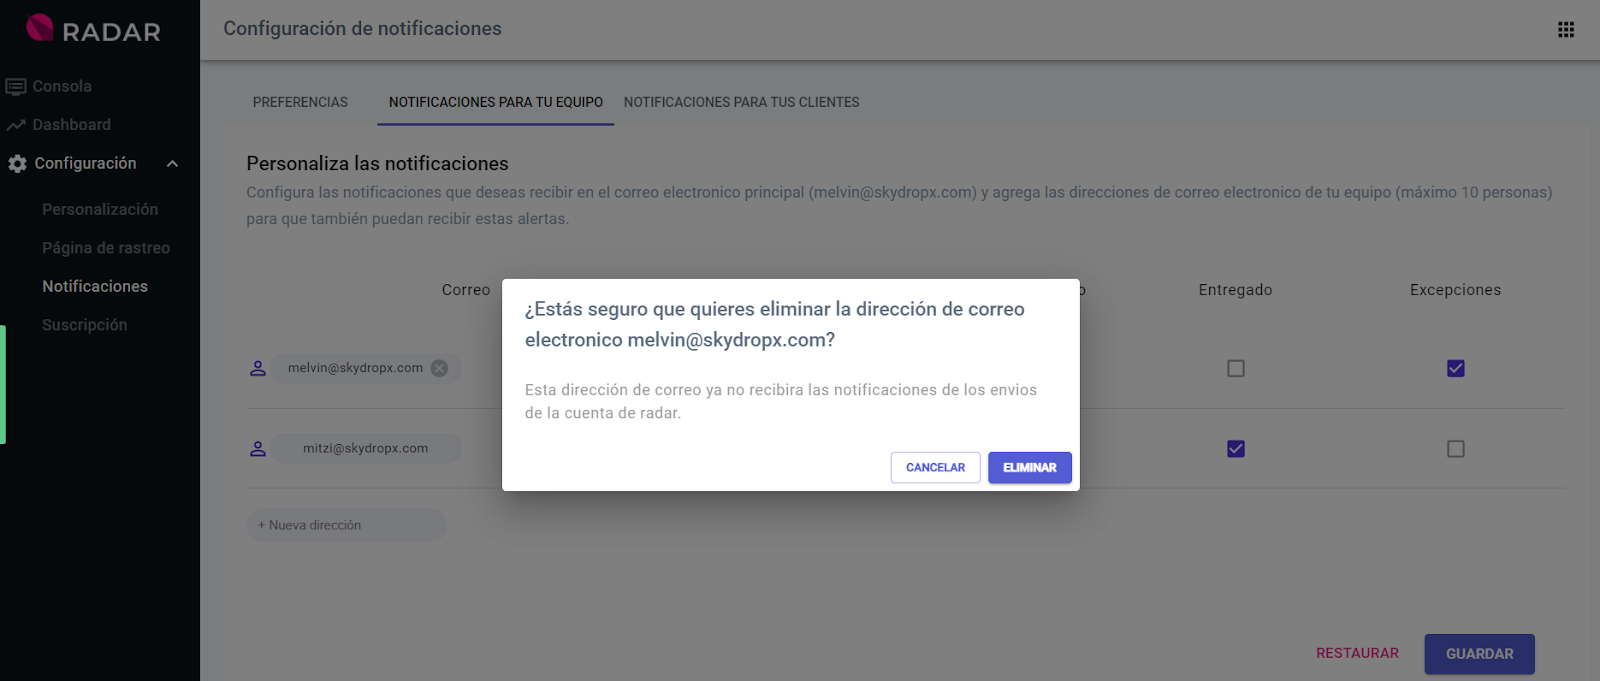Viewport: 1600px width, 681px height.
Task: Click the RADAR logo icon
Action: point(40,28)
